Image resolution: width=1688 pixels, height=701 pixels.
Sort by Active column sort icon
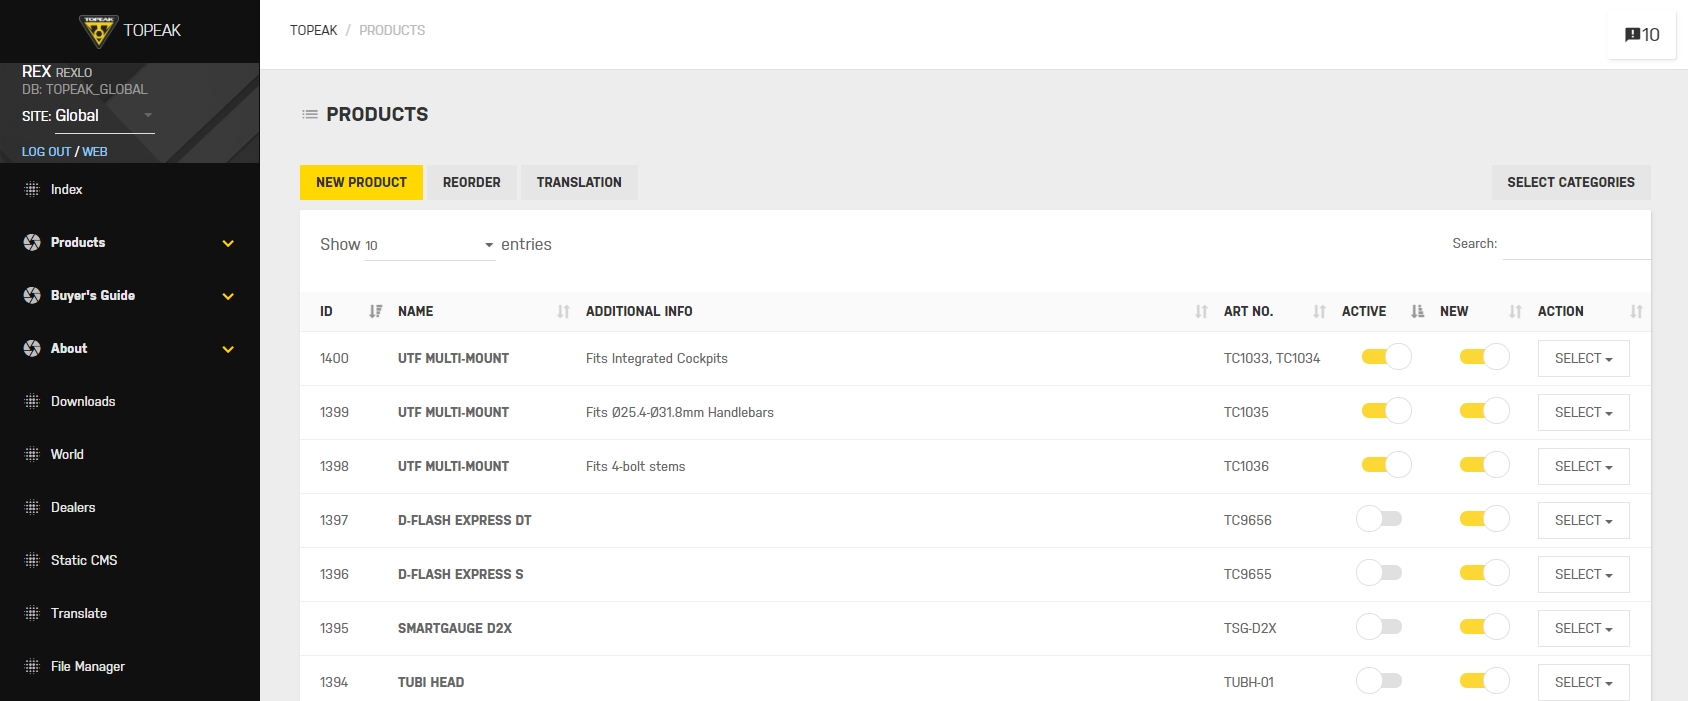click(1417, 311)
